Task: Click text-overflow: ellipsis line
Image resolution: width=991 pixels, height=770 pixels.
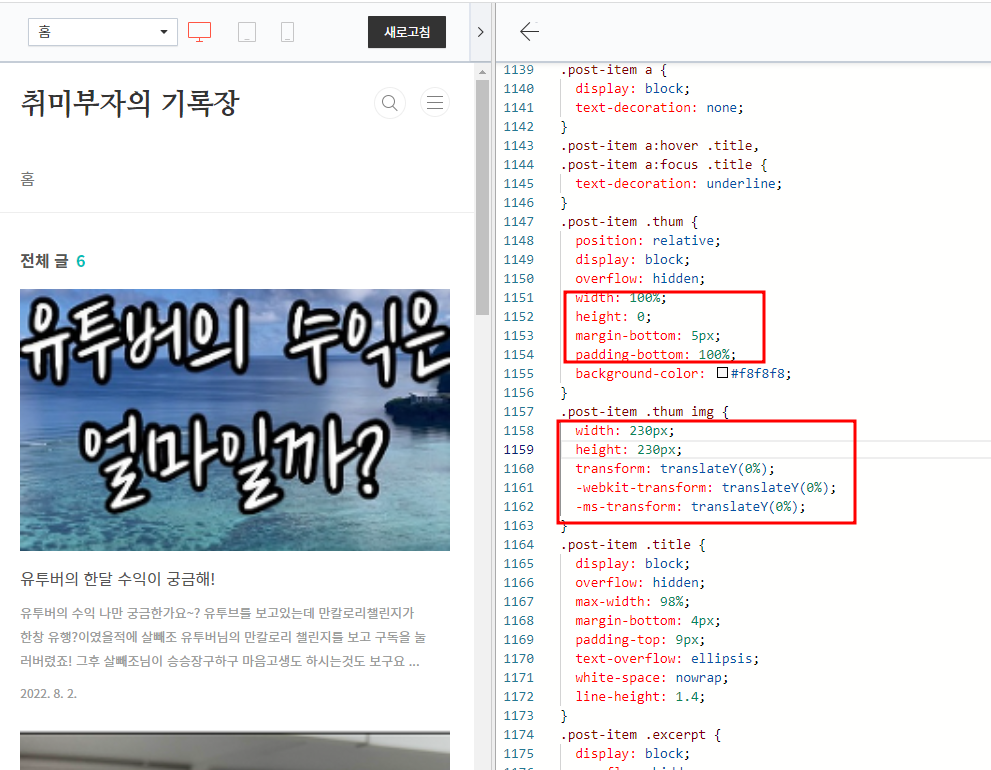Action: [x=667, y=658]
